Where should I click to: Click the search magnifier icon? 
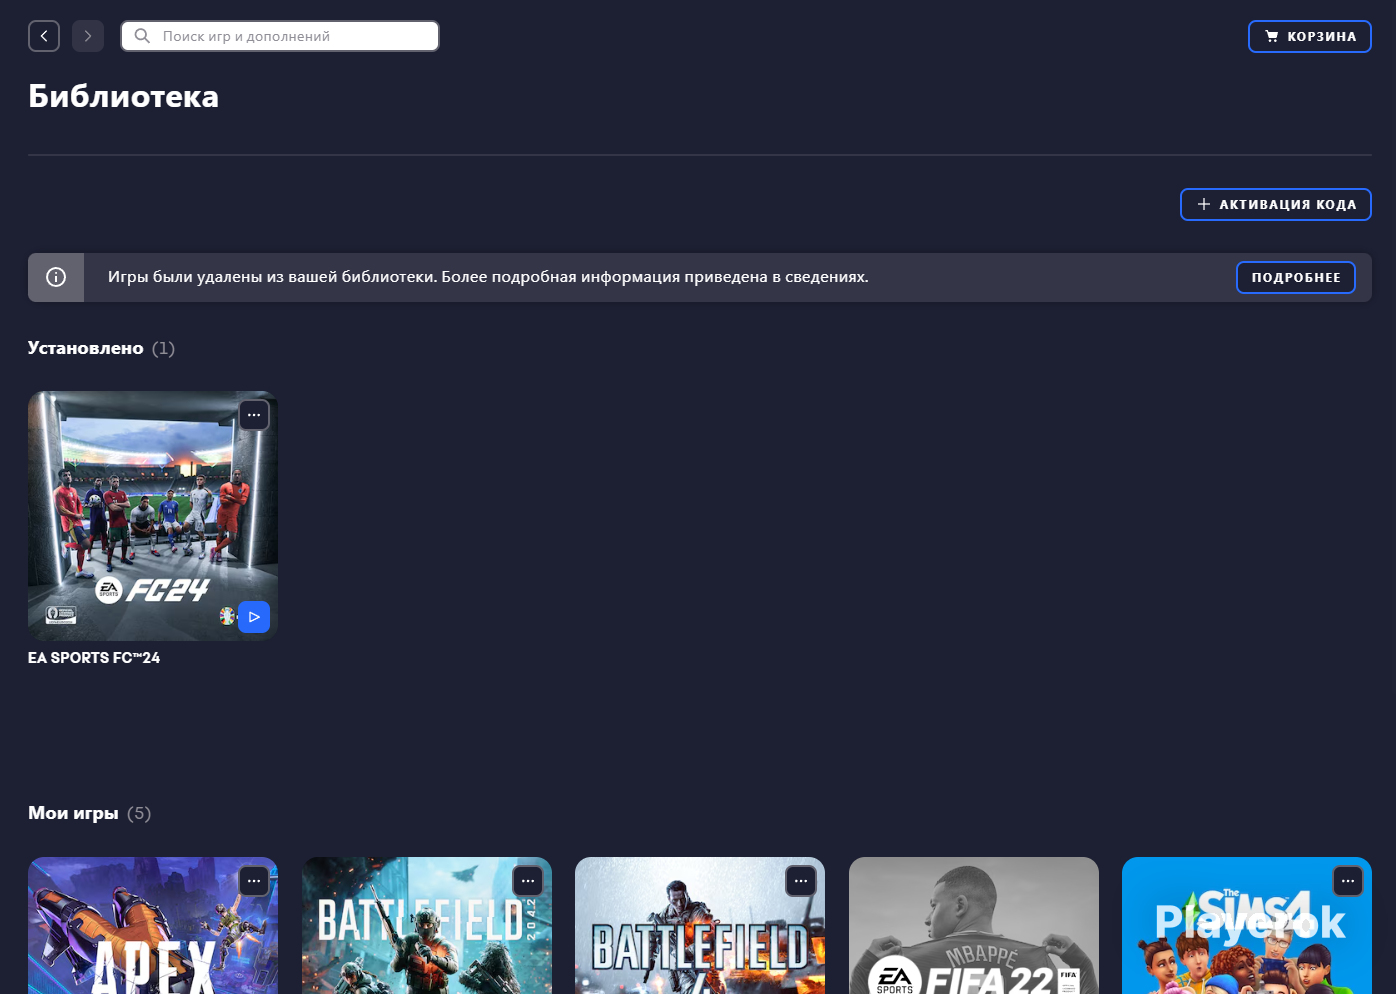[143, 36]
